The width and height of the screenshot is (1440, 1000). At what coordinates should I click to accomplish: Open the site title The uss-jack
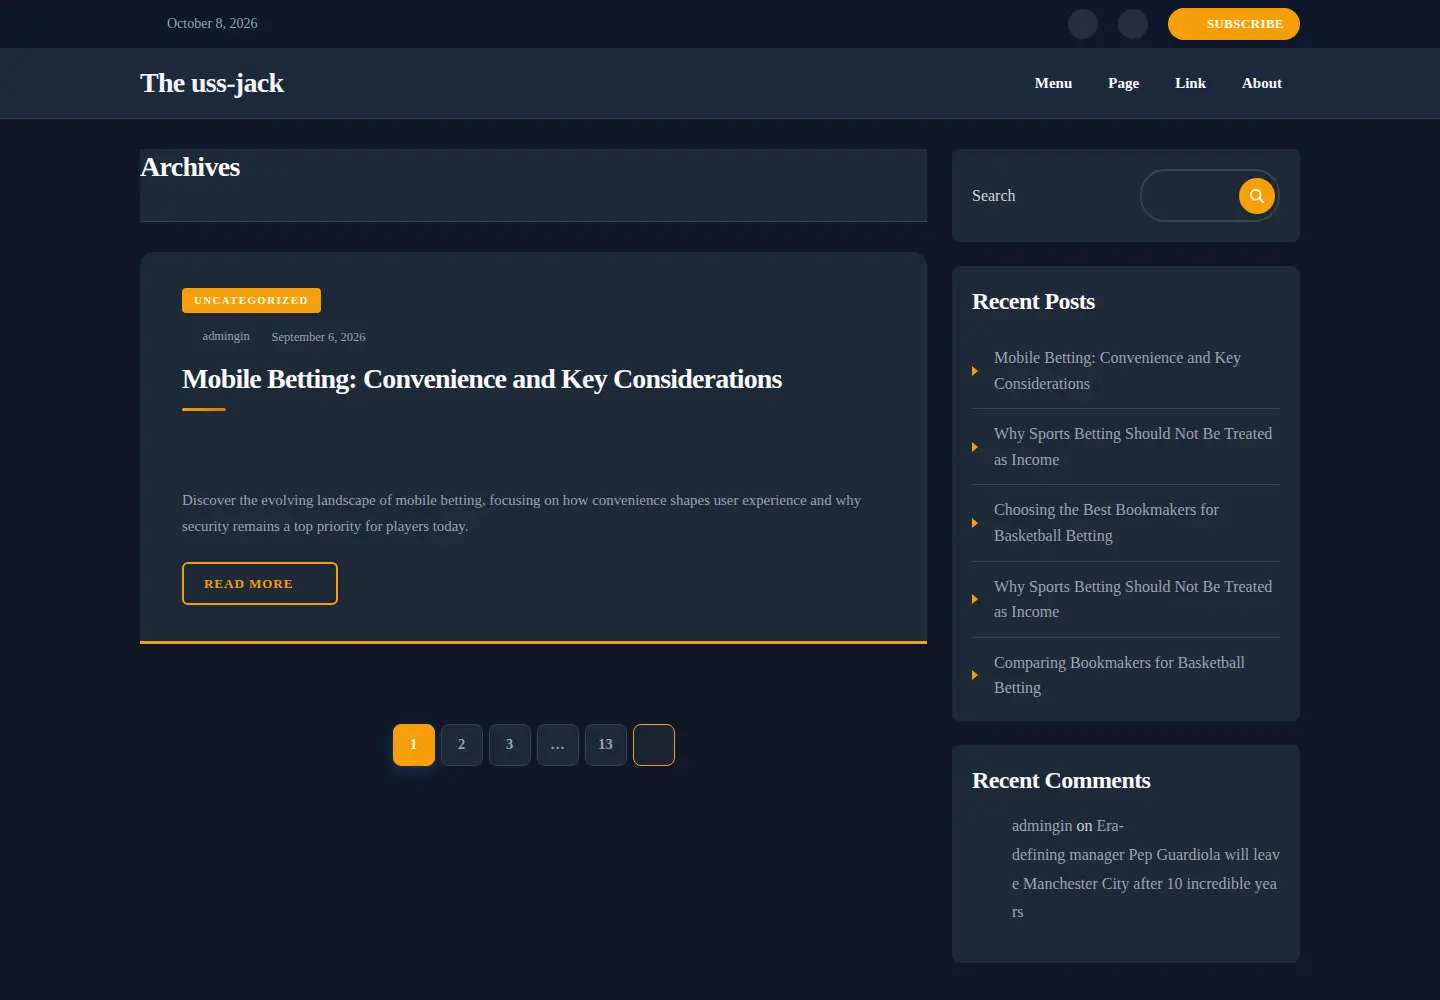tap(212, 83)
